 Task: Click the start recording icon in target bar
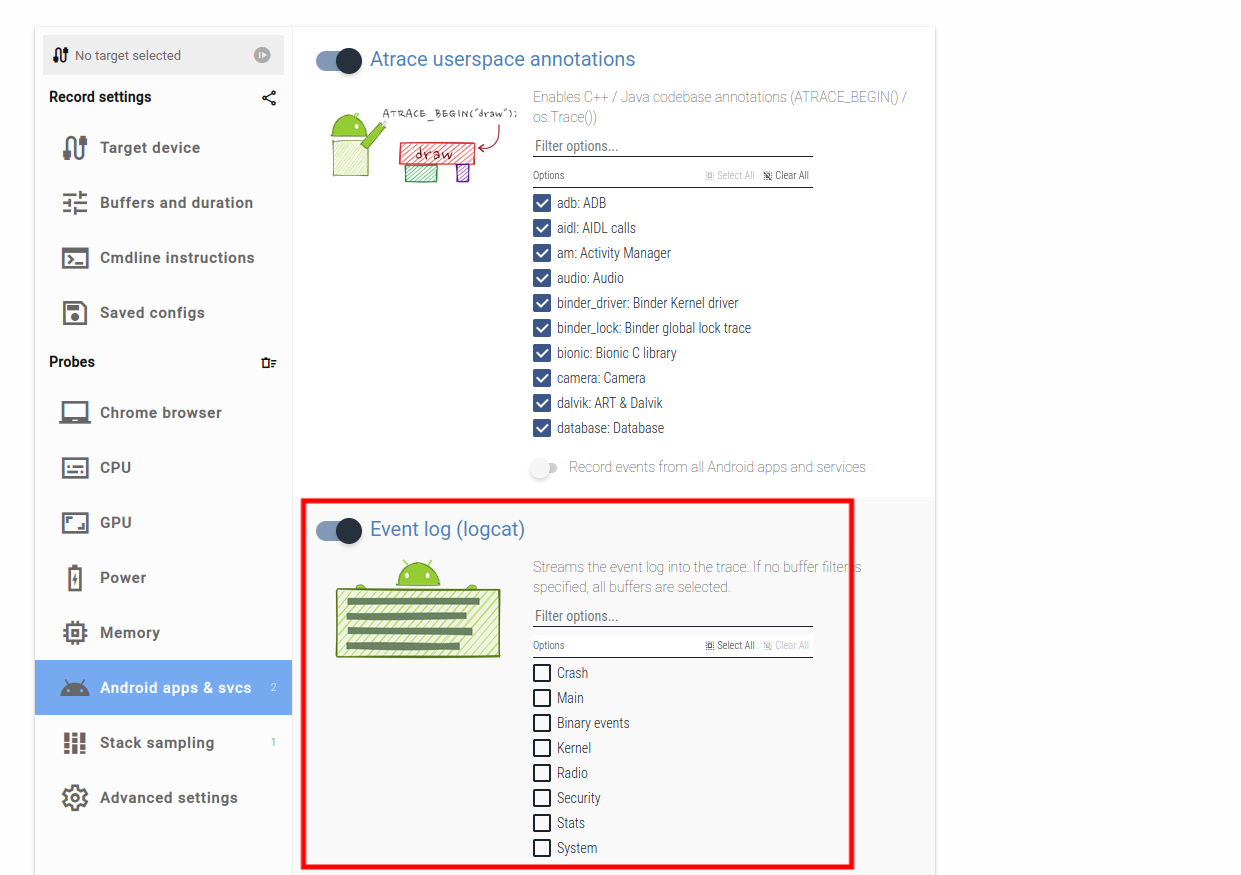(x=262, y=55)
